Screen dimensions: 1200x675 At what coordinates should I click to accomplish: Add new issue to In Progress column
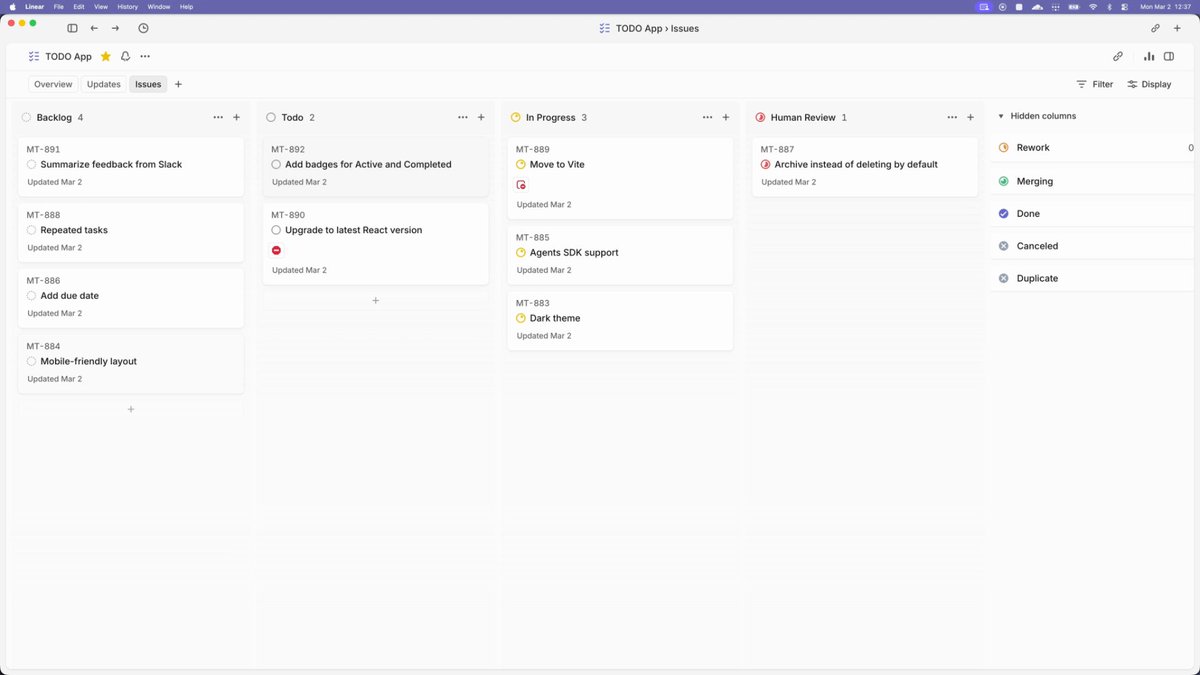coord(726,117)
